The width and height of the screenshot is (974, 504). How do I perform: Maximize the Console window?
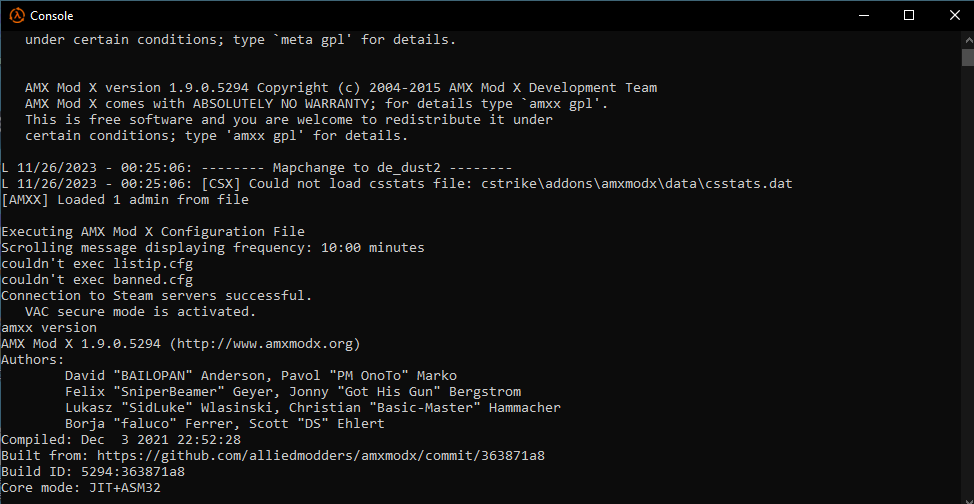[908, 15]
